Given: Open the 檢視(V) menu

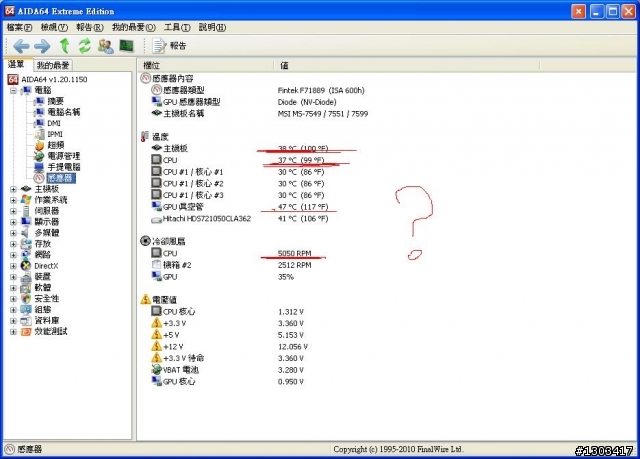Looking at the screenshot, I should [54, 27].
